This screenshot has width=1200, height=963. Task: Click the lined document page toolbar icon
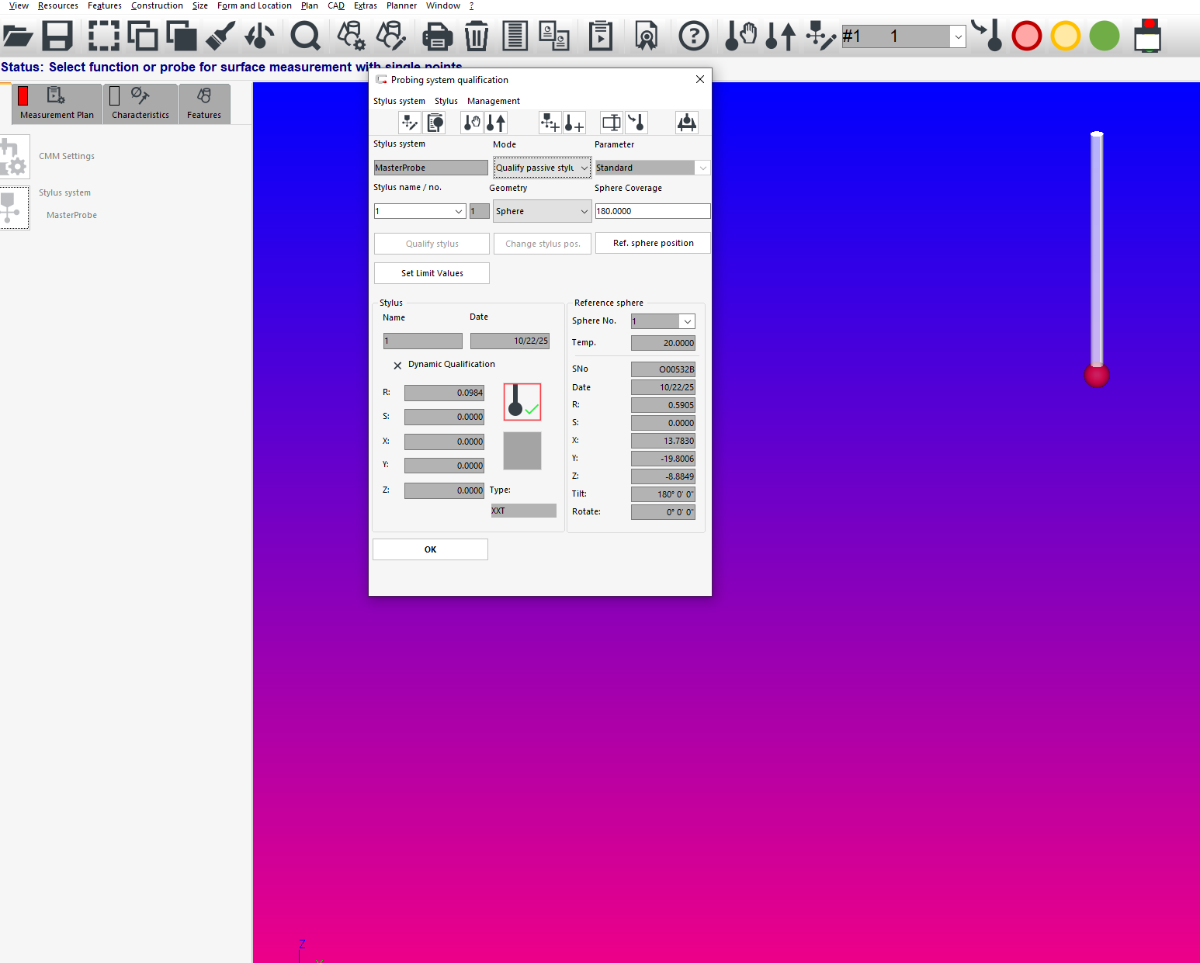tap(515, 37)
